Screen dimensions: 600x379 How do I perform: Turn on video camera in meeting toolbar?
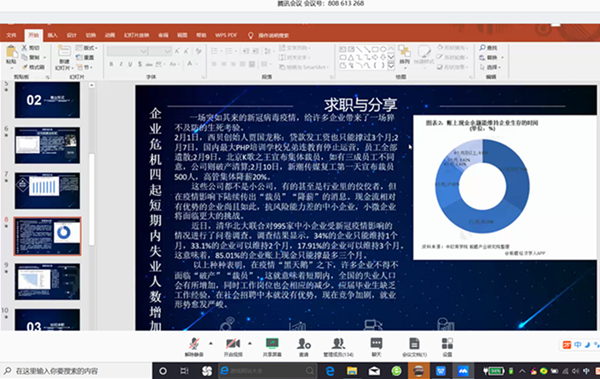233,347
